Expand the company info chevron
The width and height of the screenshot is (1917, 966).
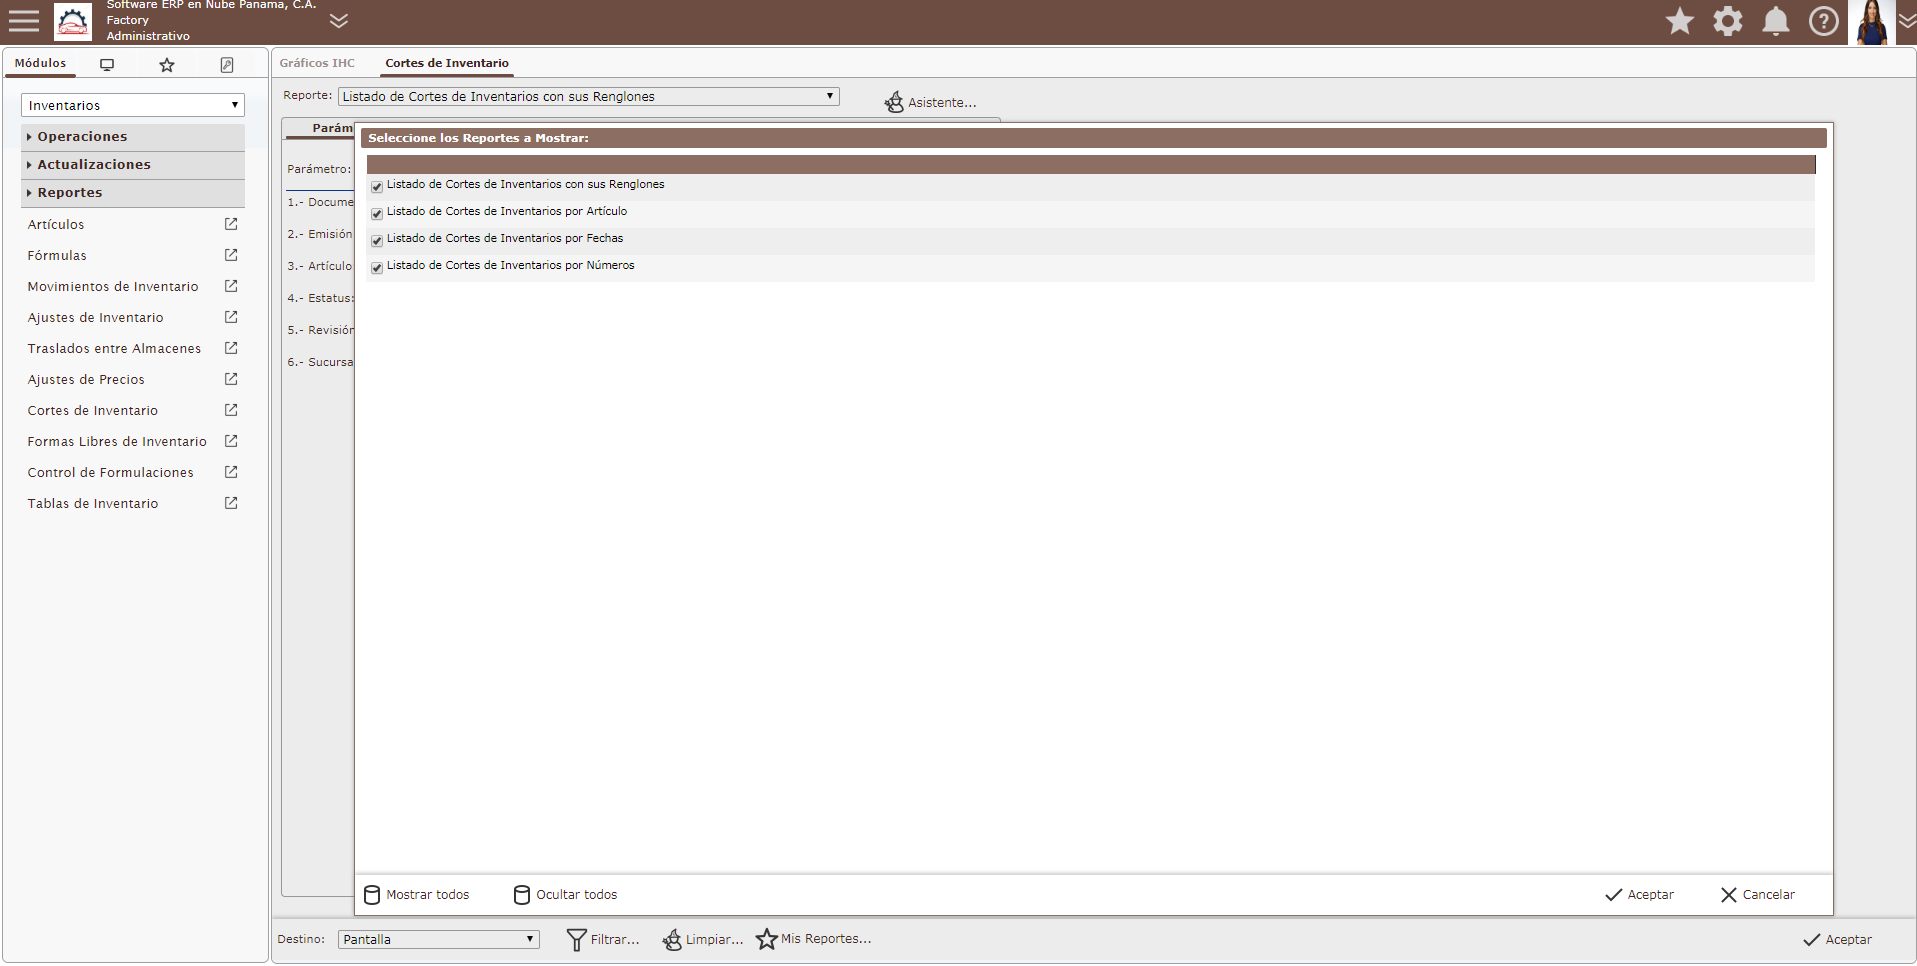tap(339, 21)
